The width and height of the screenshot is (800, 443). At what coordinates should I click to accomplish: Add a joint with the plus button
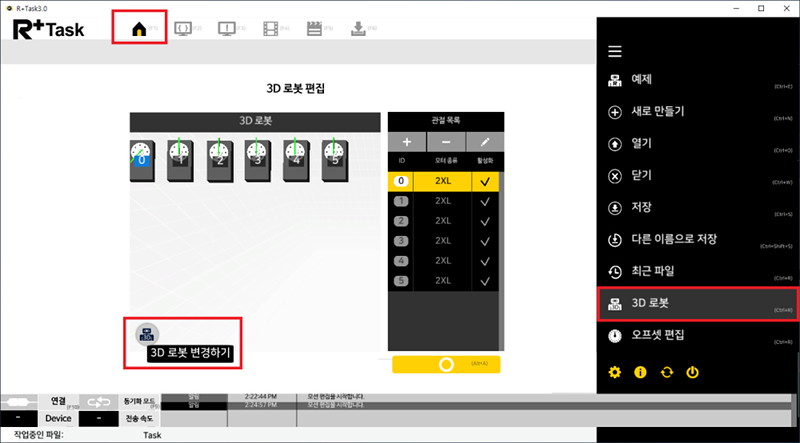[x=408, y=144]
